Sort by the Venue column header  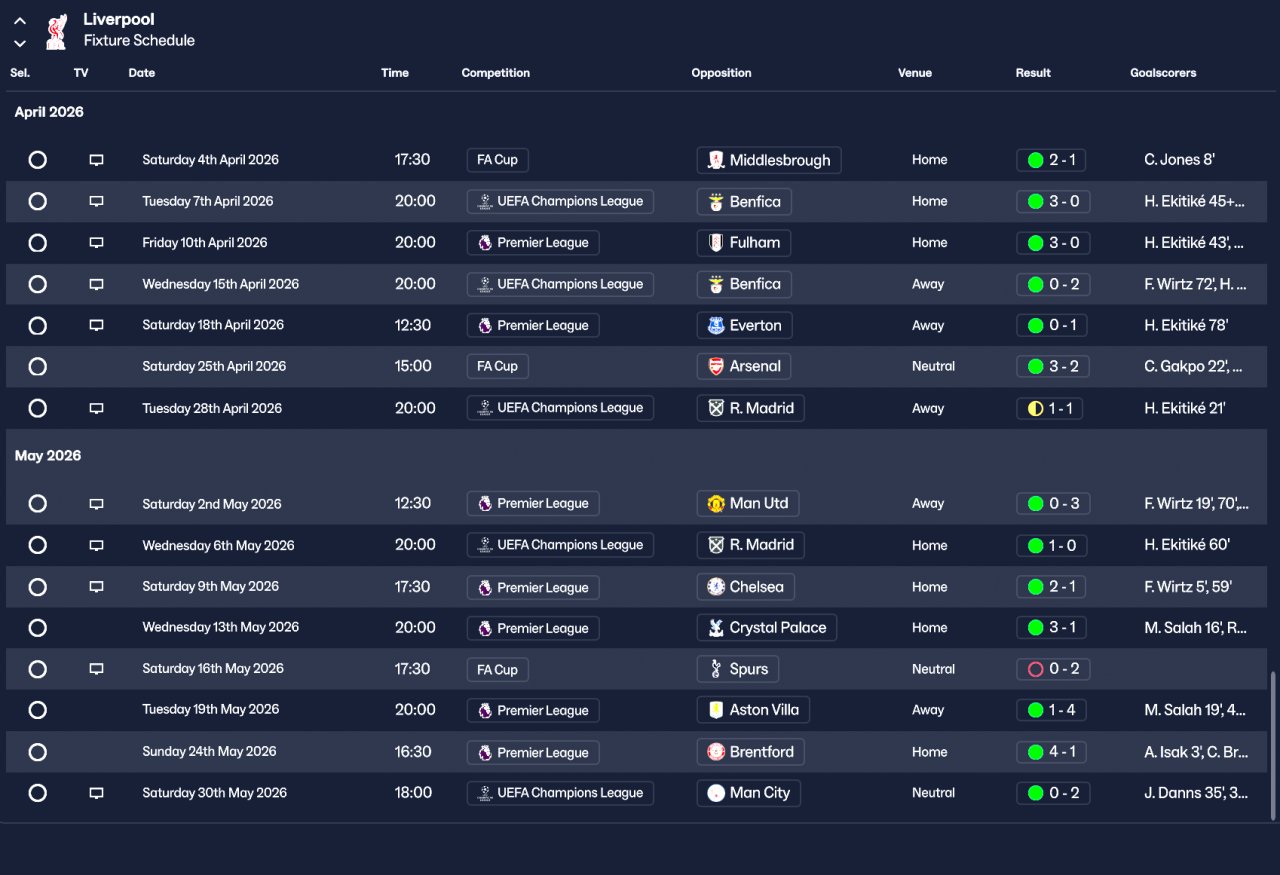[x=915, y=73]
